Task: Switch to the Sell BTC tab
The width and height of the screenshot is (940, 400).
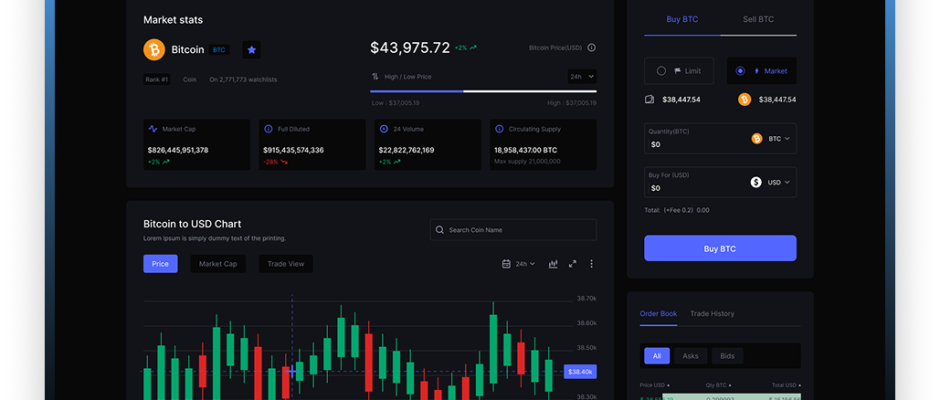Action: (x=757, y=19)
